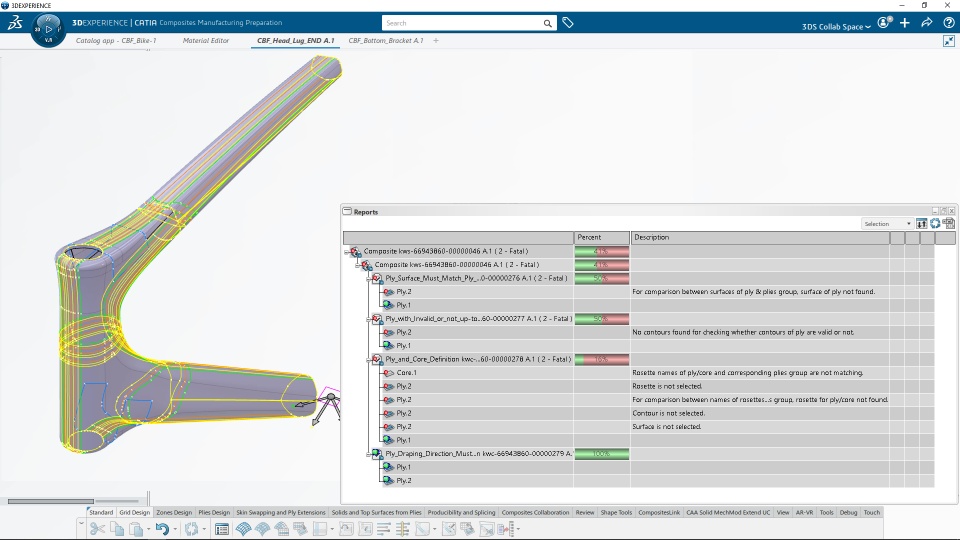Collapse the Ply_Draping_Direction_Must node
This screenshot has width=960, height=540.
369,454
